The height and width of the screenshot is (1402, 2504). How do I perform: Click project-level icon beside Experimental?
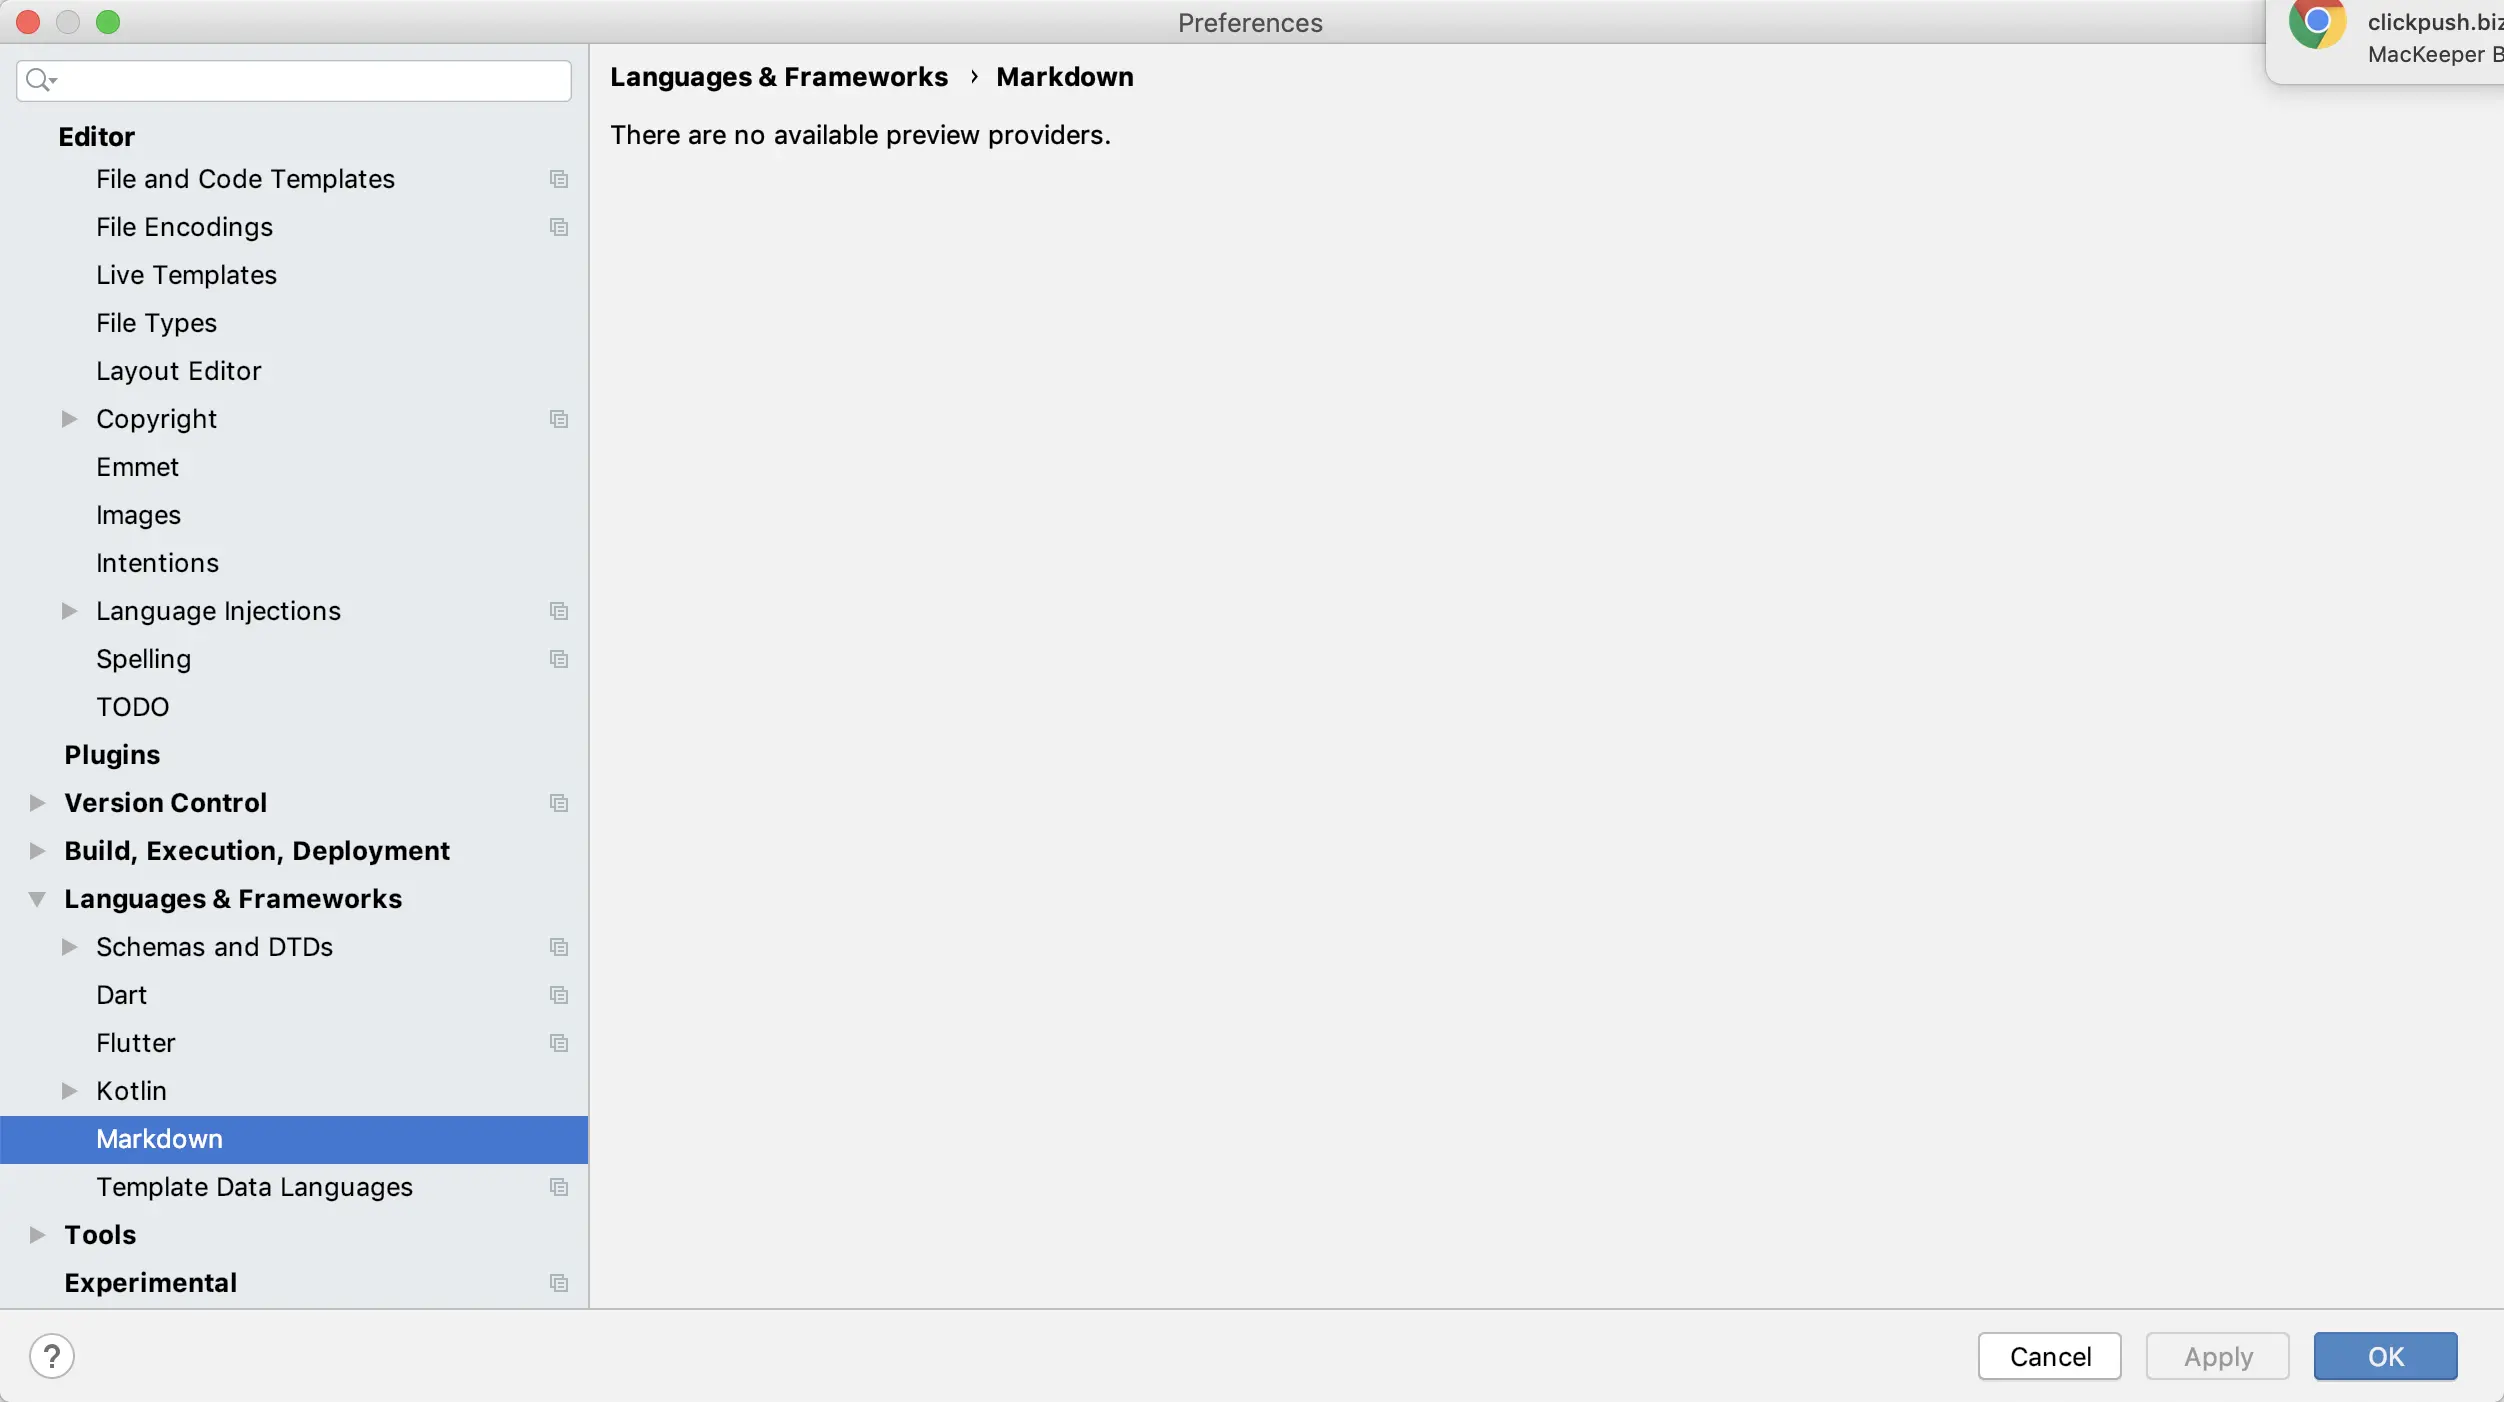click(x=559, y=1283)
